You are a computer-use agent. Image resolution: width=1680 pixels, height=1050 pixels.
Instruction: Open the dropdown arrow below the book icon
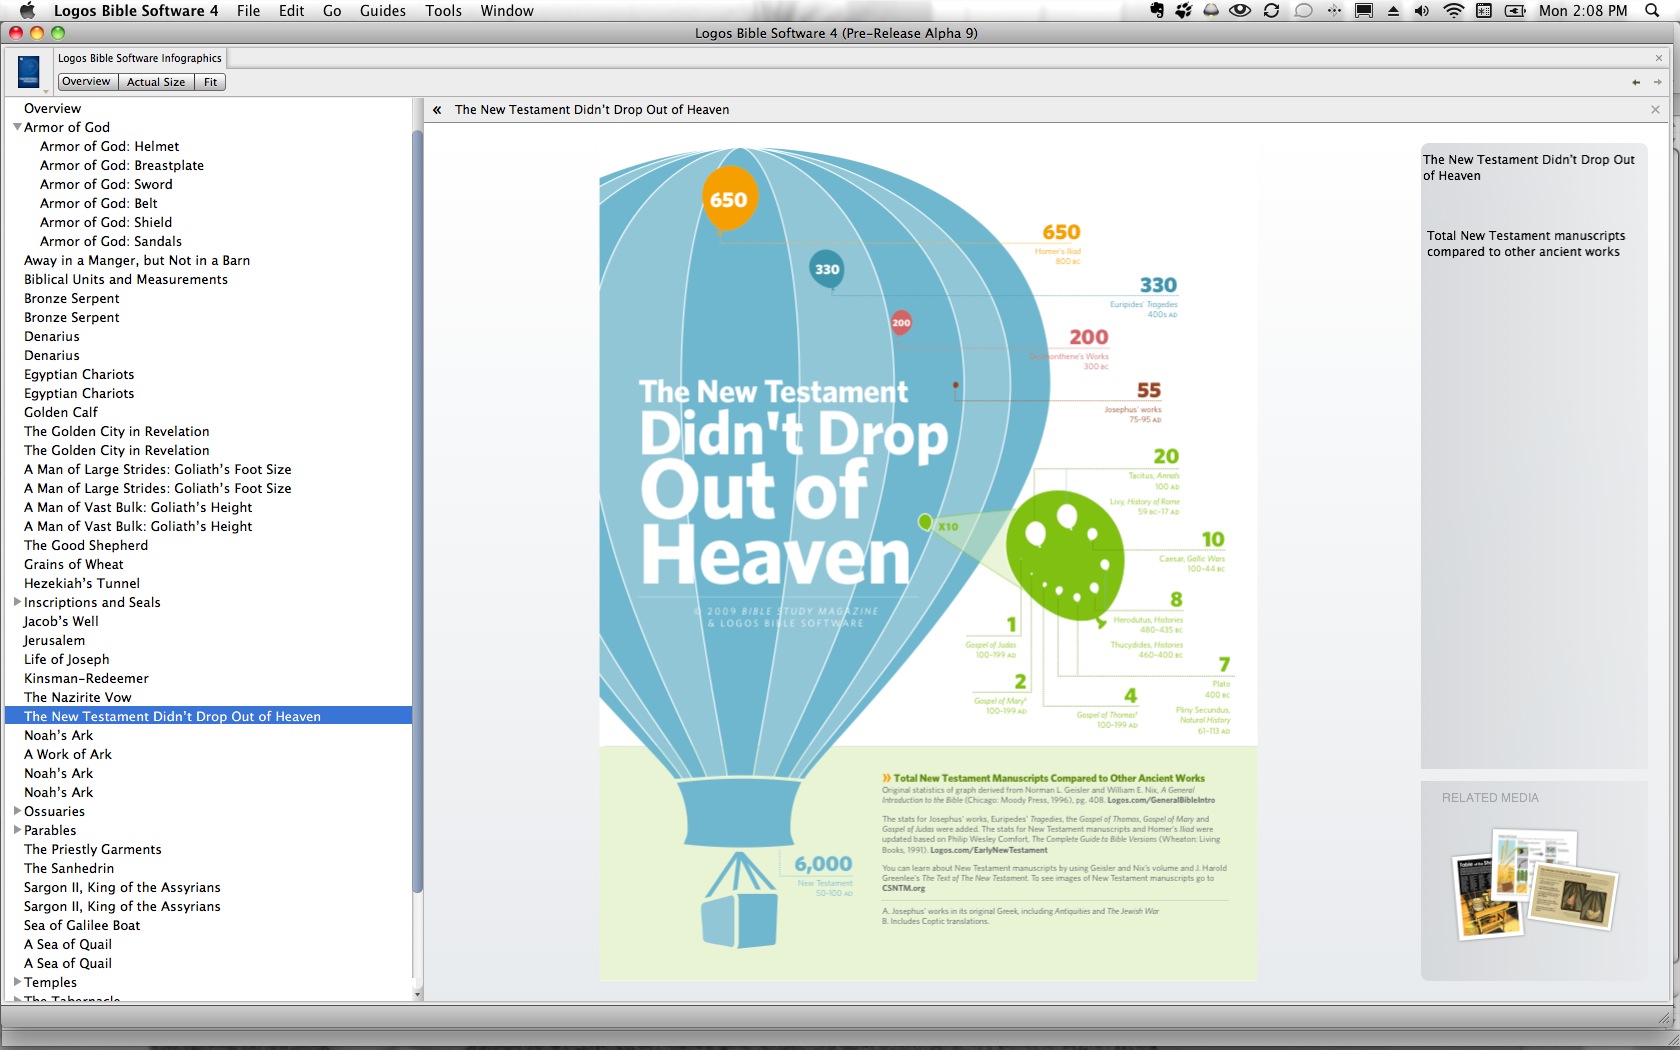44,90
